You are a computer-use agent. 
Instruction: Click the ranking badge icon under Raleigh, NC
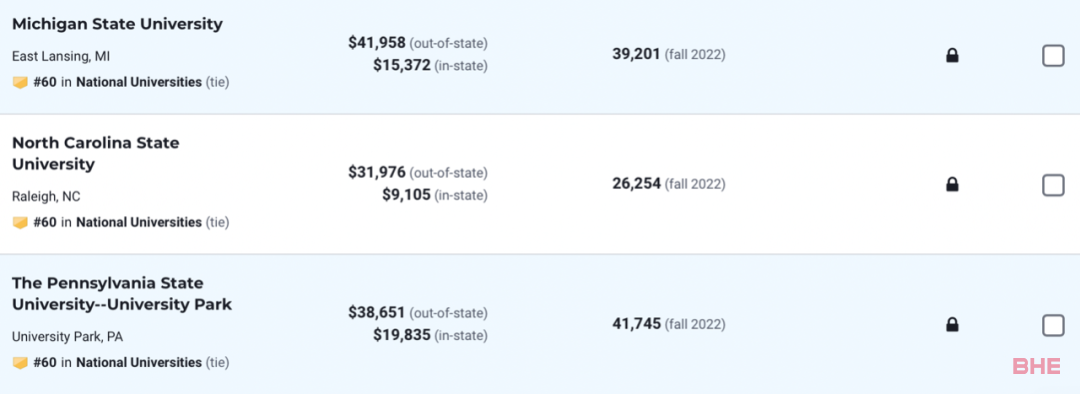pos(20,222)
